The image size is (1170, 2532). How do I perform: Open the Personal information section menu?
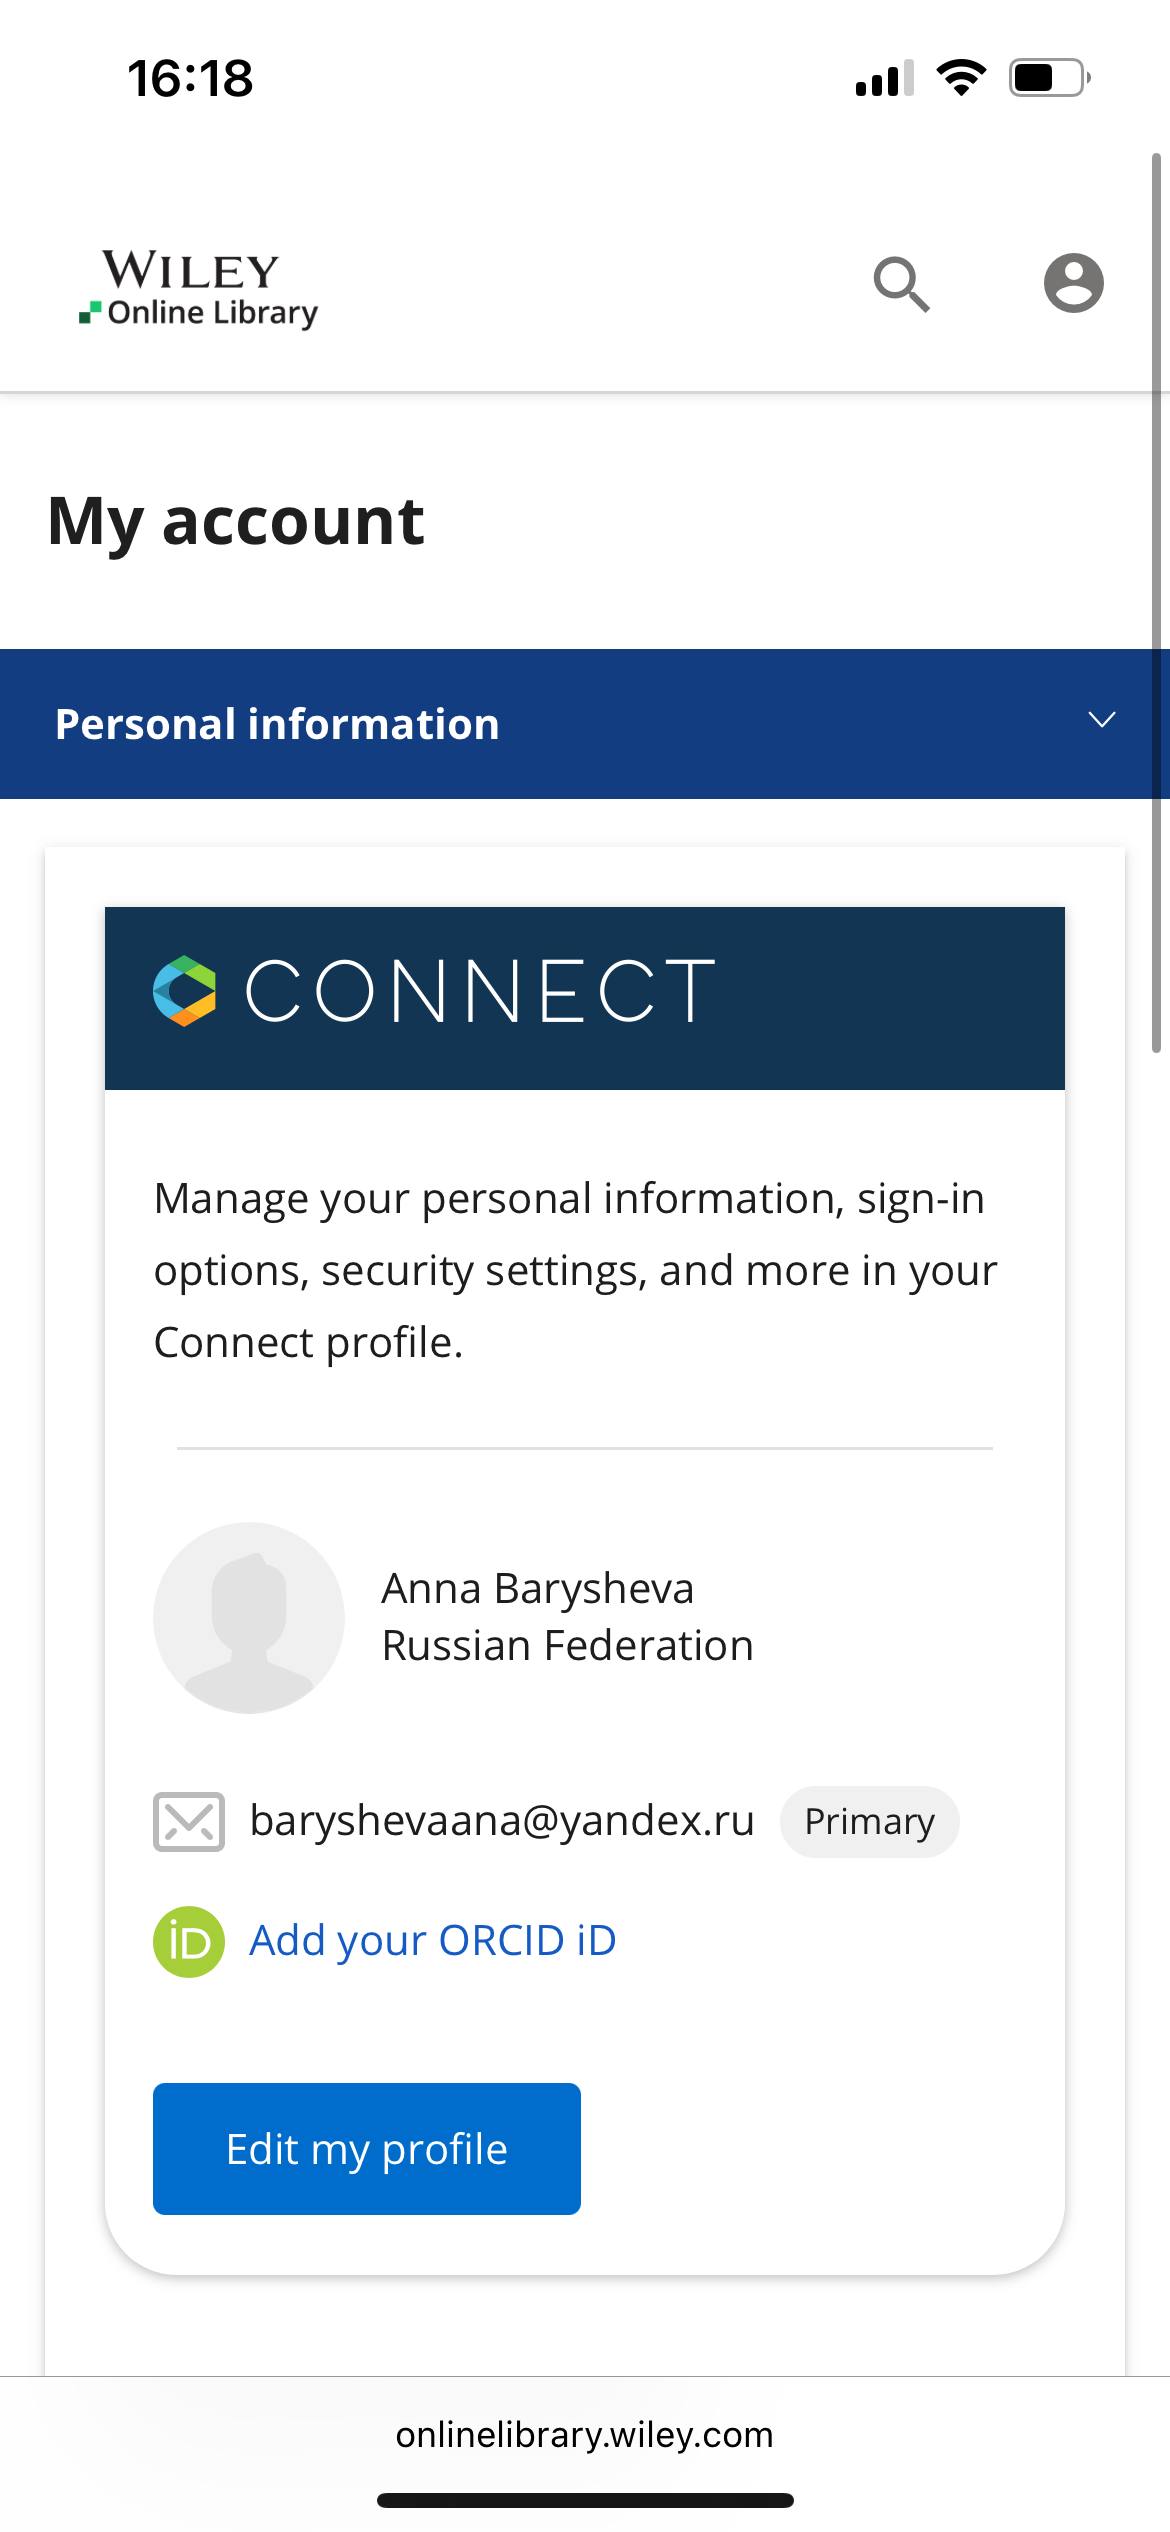[x=277, y=724]
